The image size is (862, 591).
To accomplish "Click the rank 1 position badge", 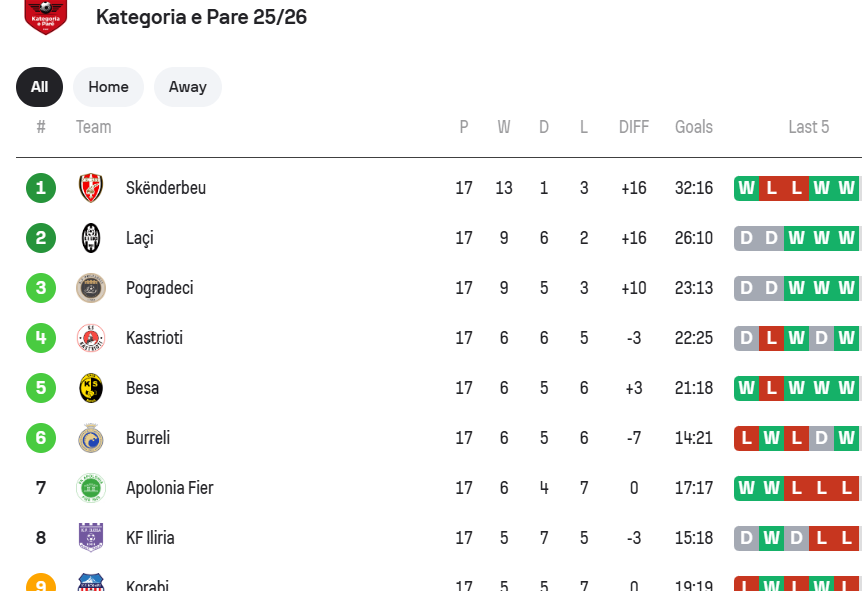I will [41, 188].
